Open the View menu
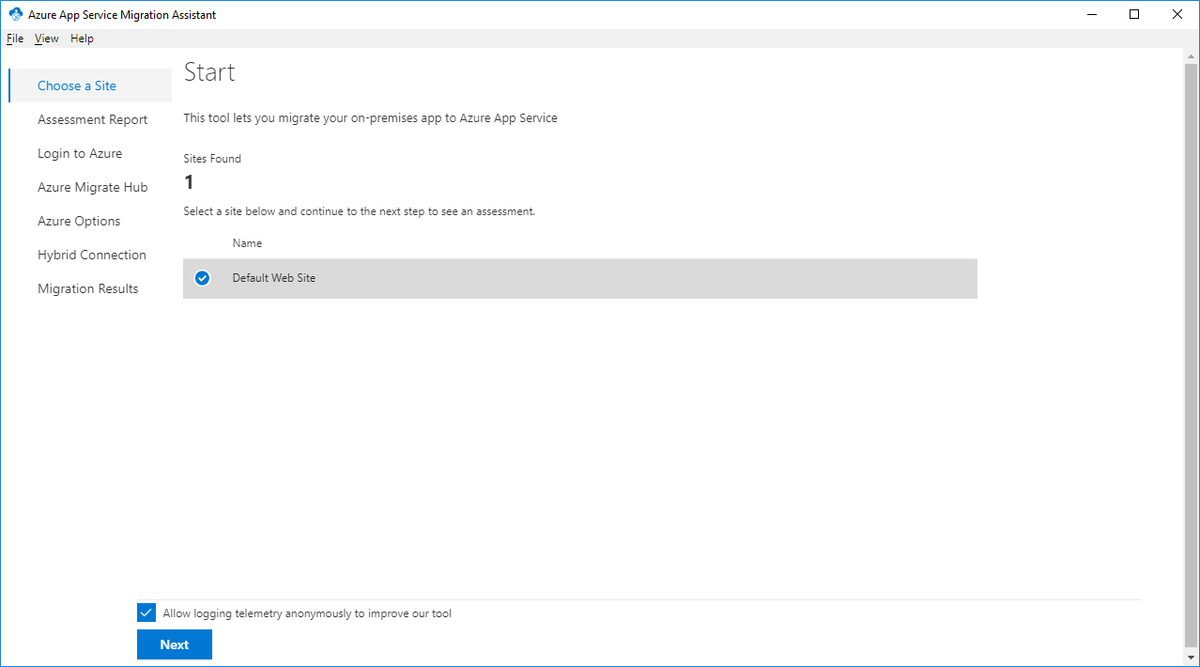The width and height of the screenshot is (1200, 667). pos(46,38)
